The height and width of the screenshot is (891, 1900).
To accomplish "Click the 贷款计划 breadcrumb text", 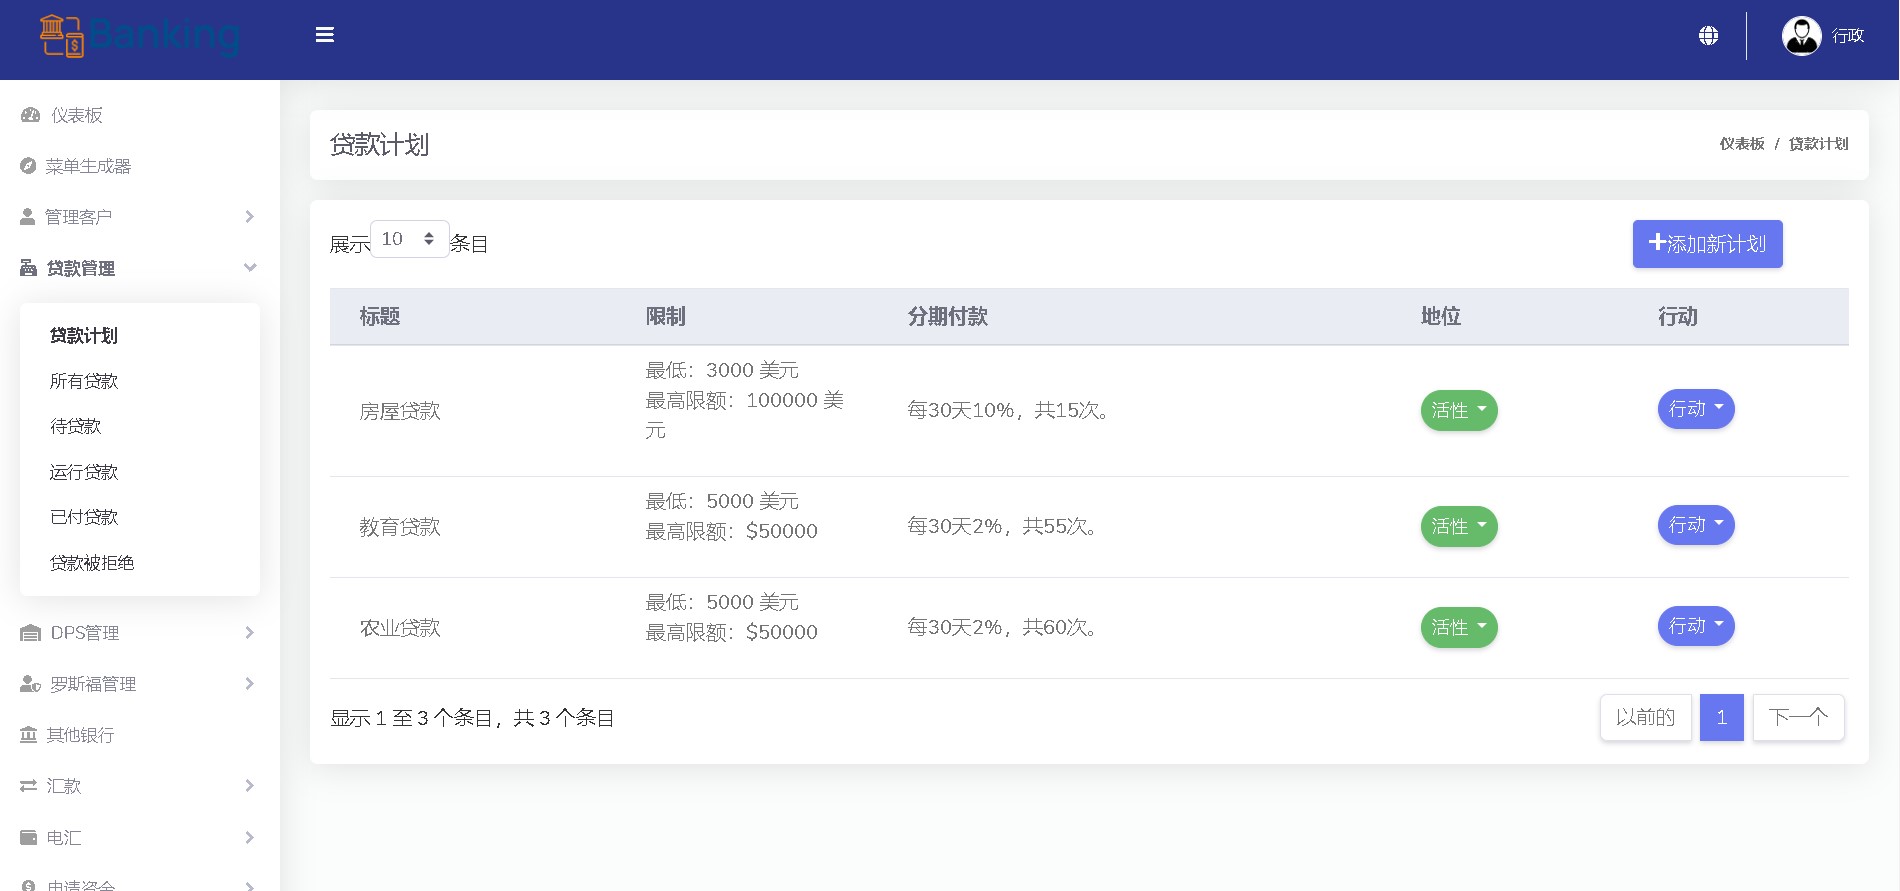I will (1818, 144).
